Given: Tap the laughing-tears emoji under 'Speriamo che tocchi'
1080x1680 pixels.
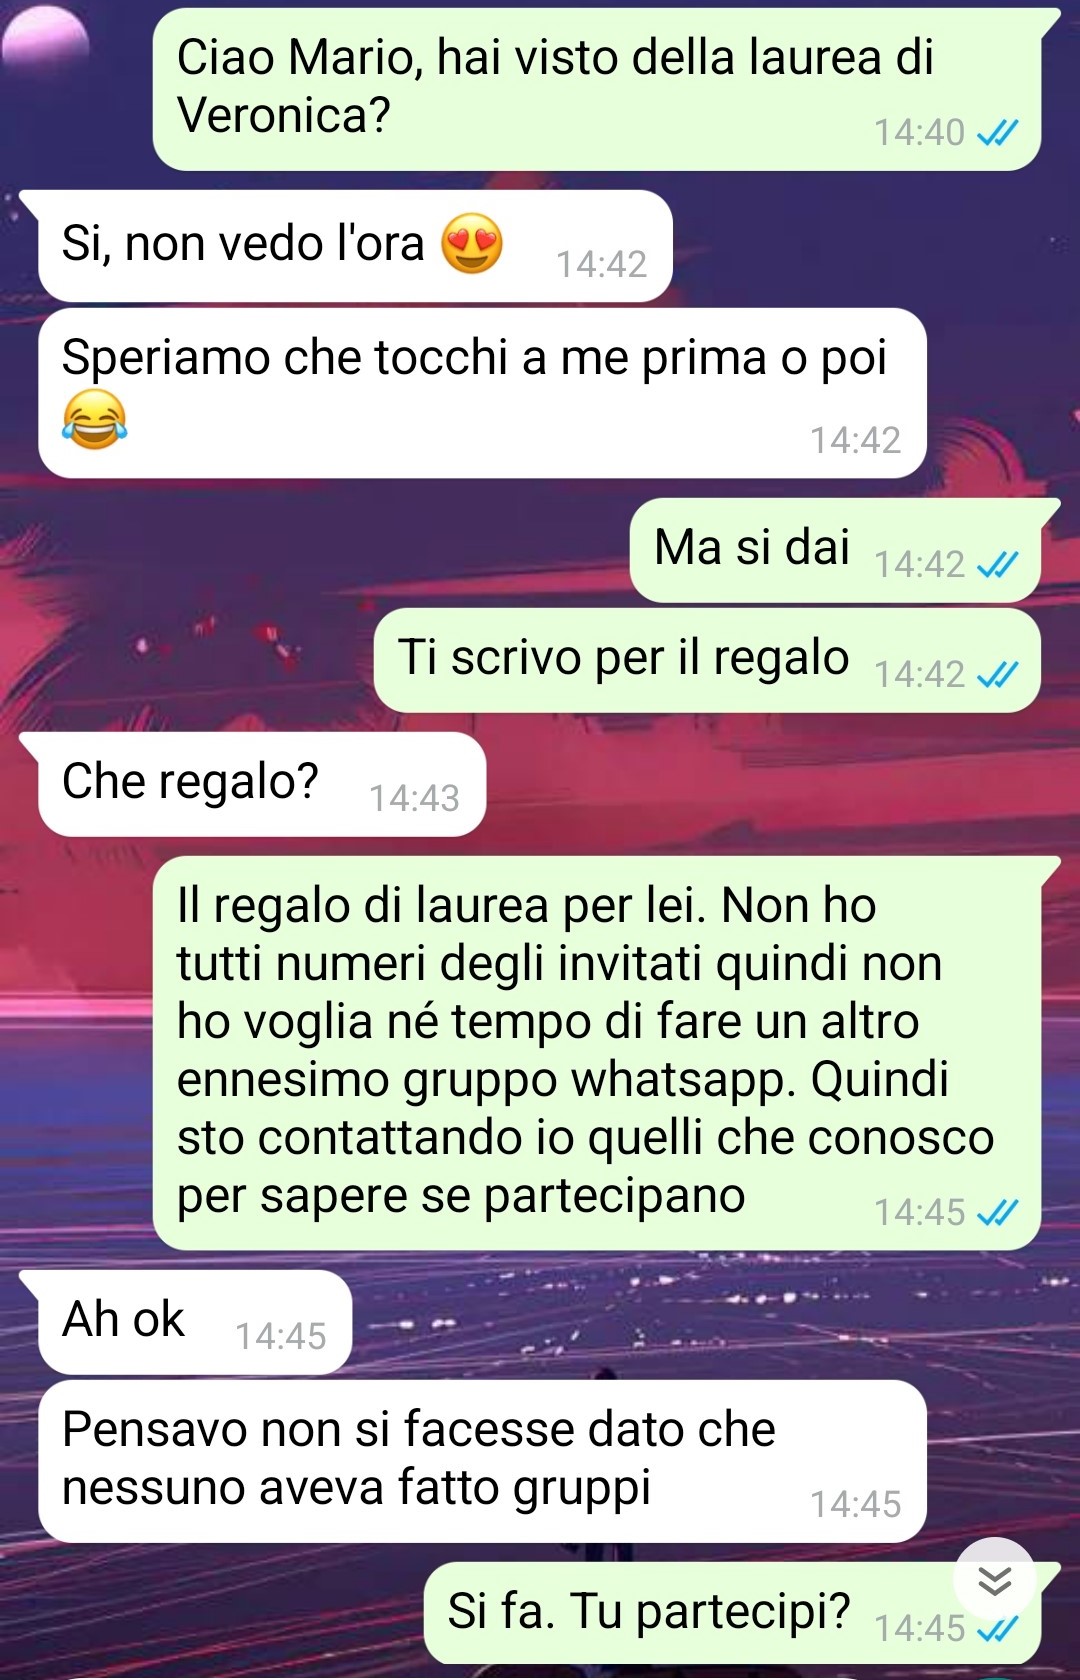Looking at the screenshot, I should (x=94, y=419).
